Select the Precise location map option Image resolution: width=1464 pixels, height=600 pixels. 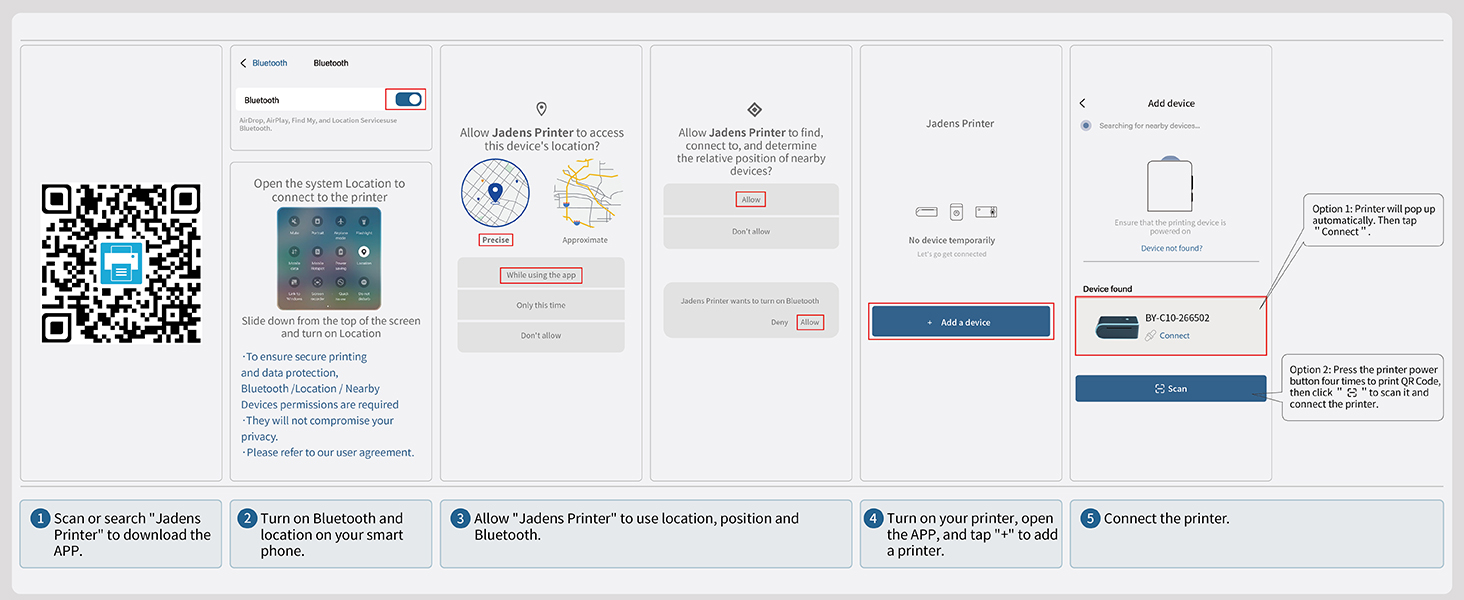[x=495, y=195]
